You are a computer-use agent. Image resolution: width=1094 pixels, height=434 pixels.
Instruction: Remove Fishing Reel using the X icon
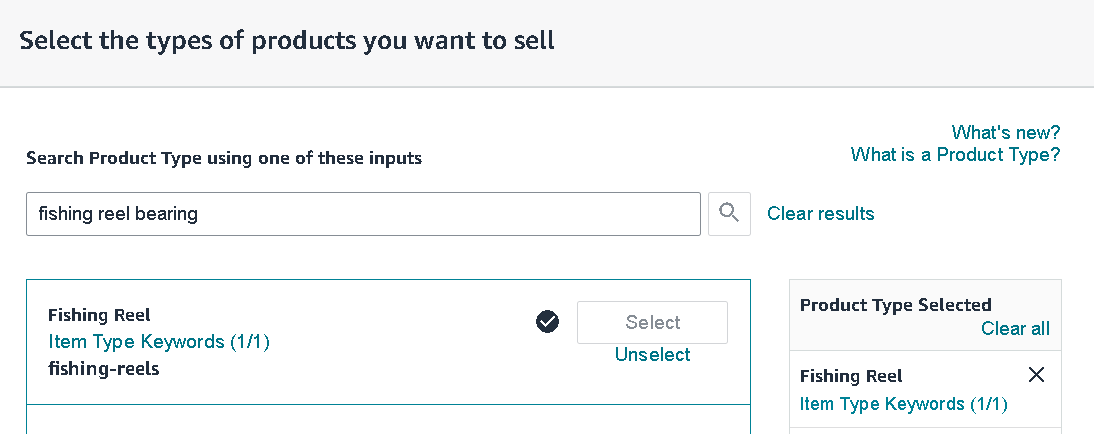1037,375
